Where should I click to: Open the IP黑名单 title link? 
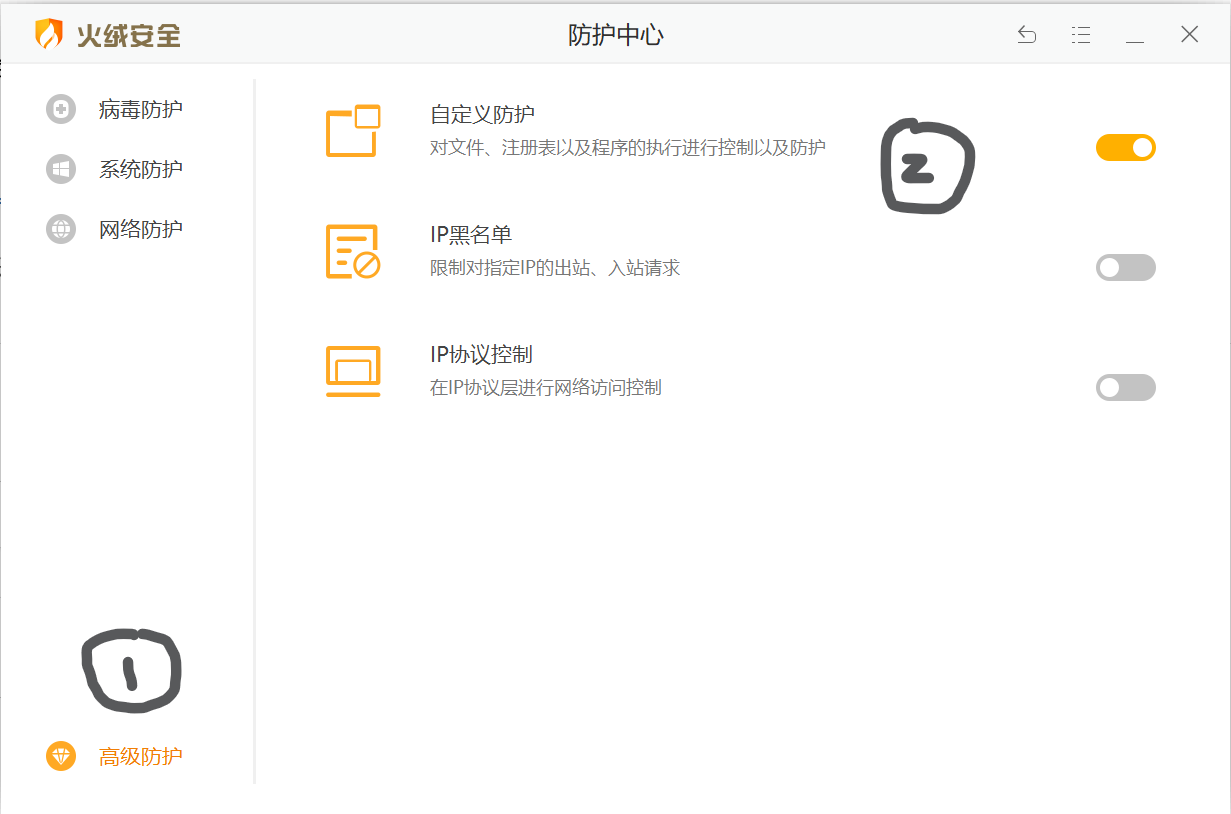[470, 235]
